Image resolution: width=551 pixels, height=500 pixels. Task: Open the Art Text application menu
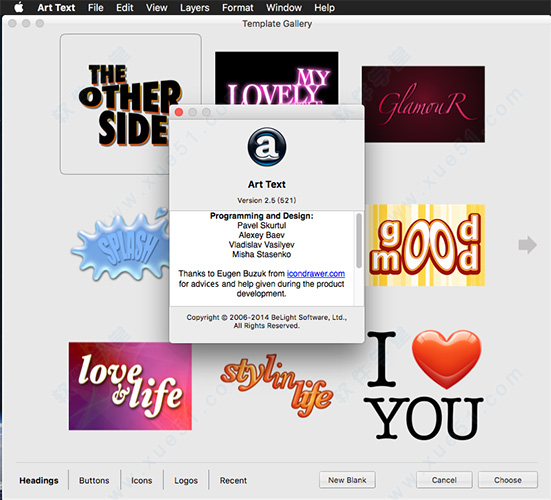coord(56,7)
